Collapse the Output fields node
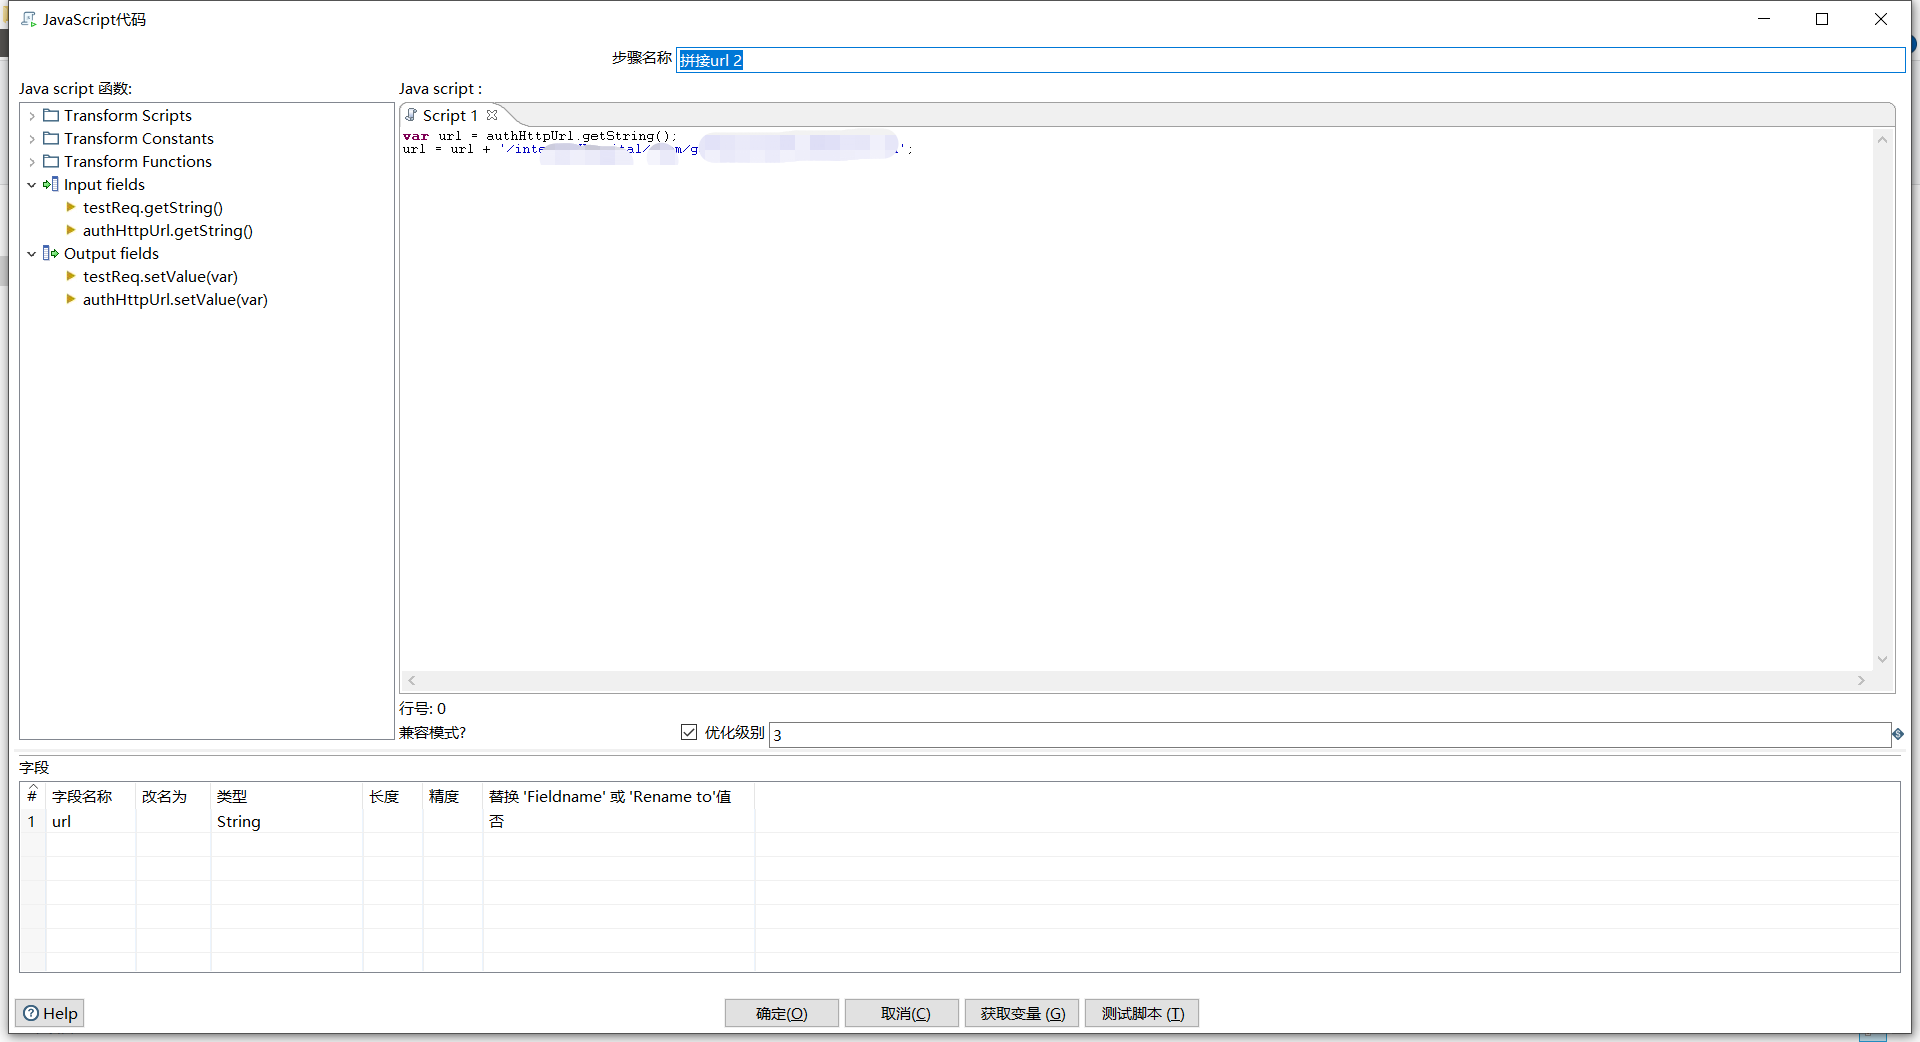 31,253
